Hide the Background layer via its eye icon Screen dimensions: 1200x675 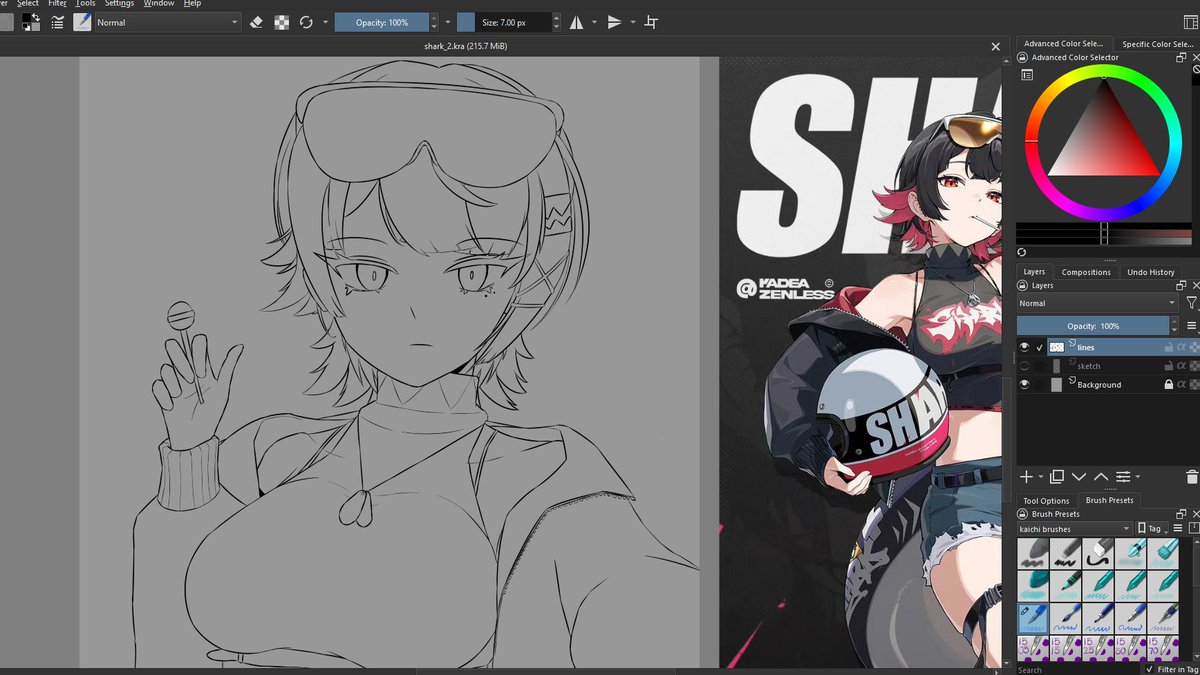tap(1024, 384)
